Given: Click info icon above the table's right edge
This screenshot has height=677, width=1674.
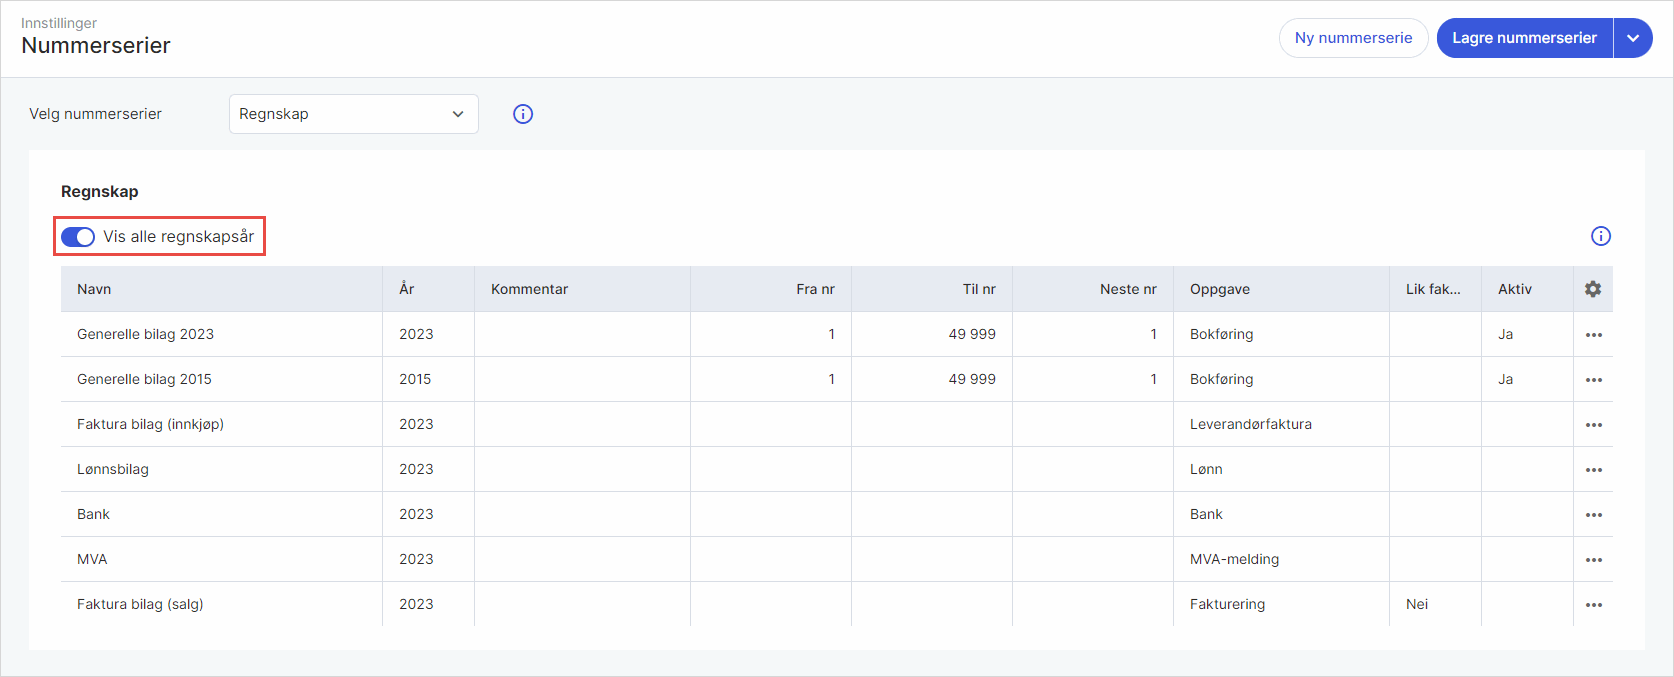Looking at the screenshot, I should (1601, 236).
